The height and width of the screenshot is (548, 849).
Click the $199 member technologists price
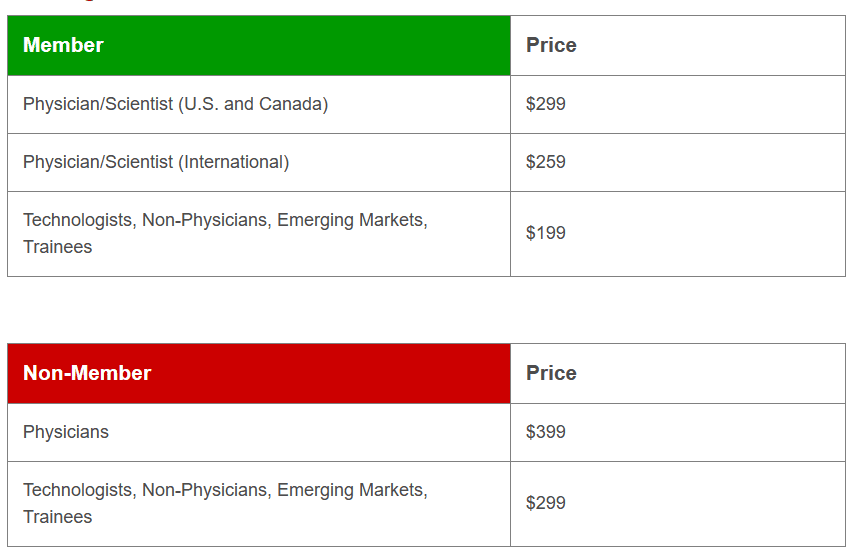pos(546,233)
